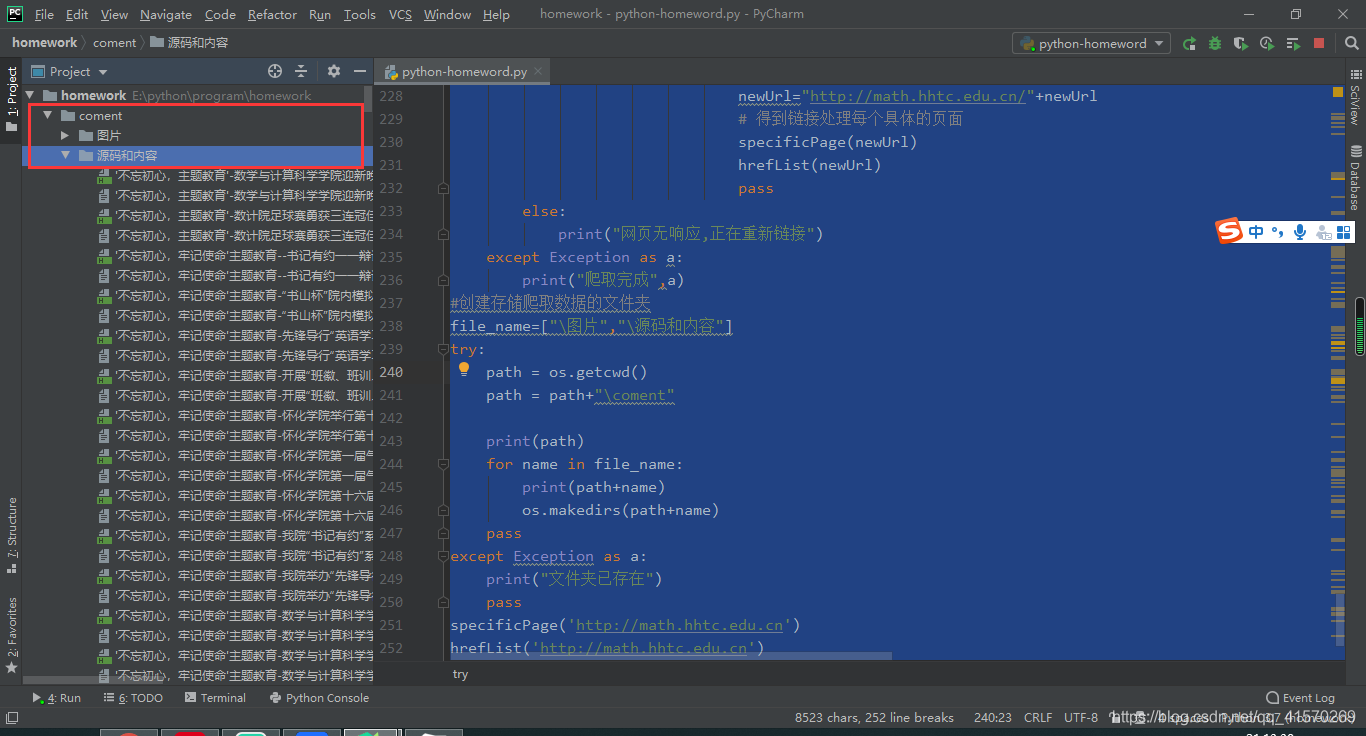Open the Project panel settings gear

[x=334, y=71]
